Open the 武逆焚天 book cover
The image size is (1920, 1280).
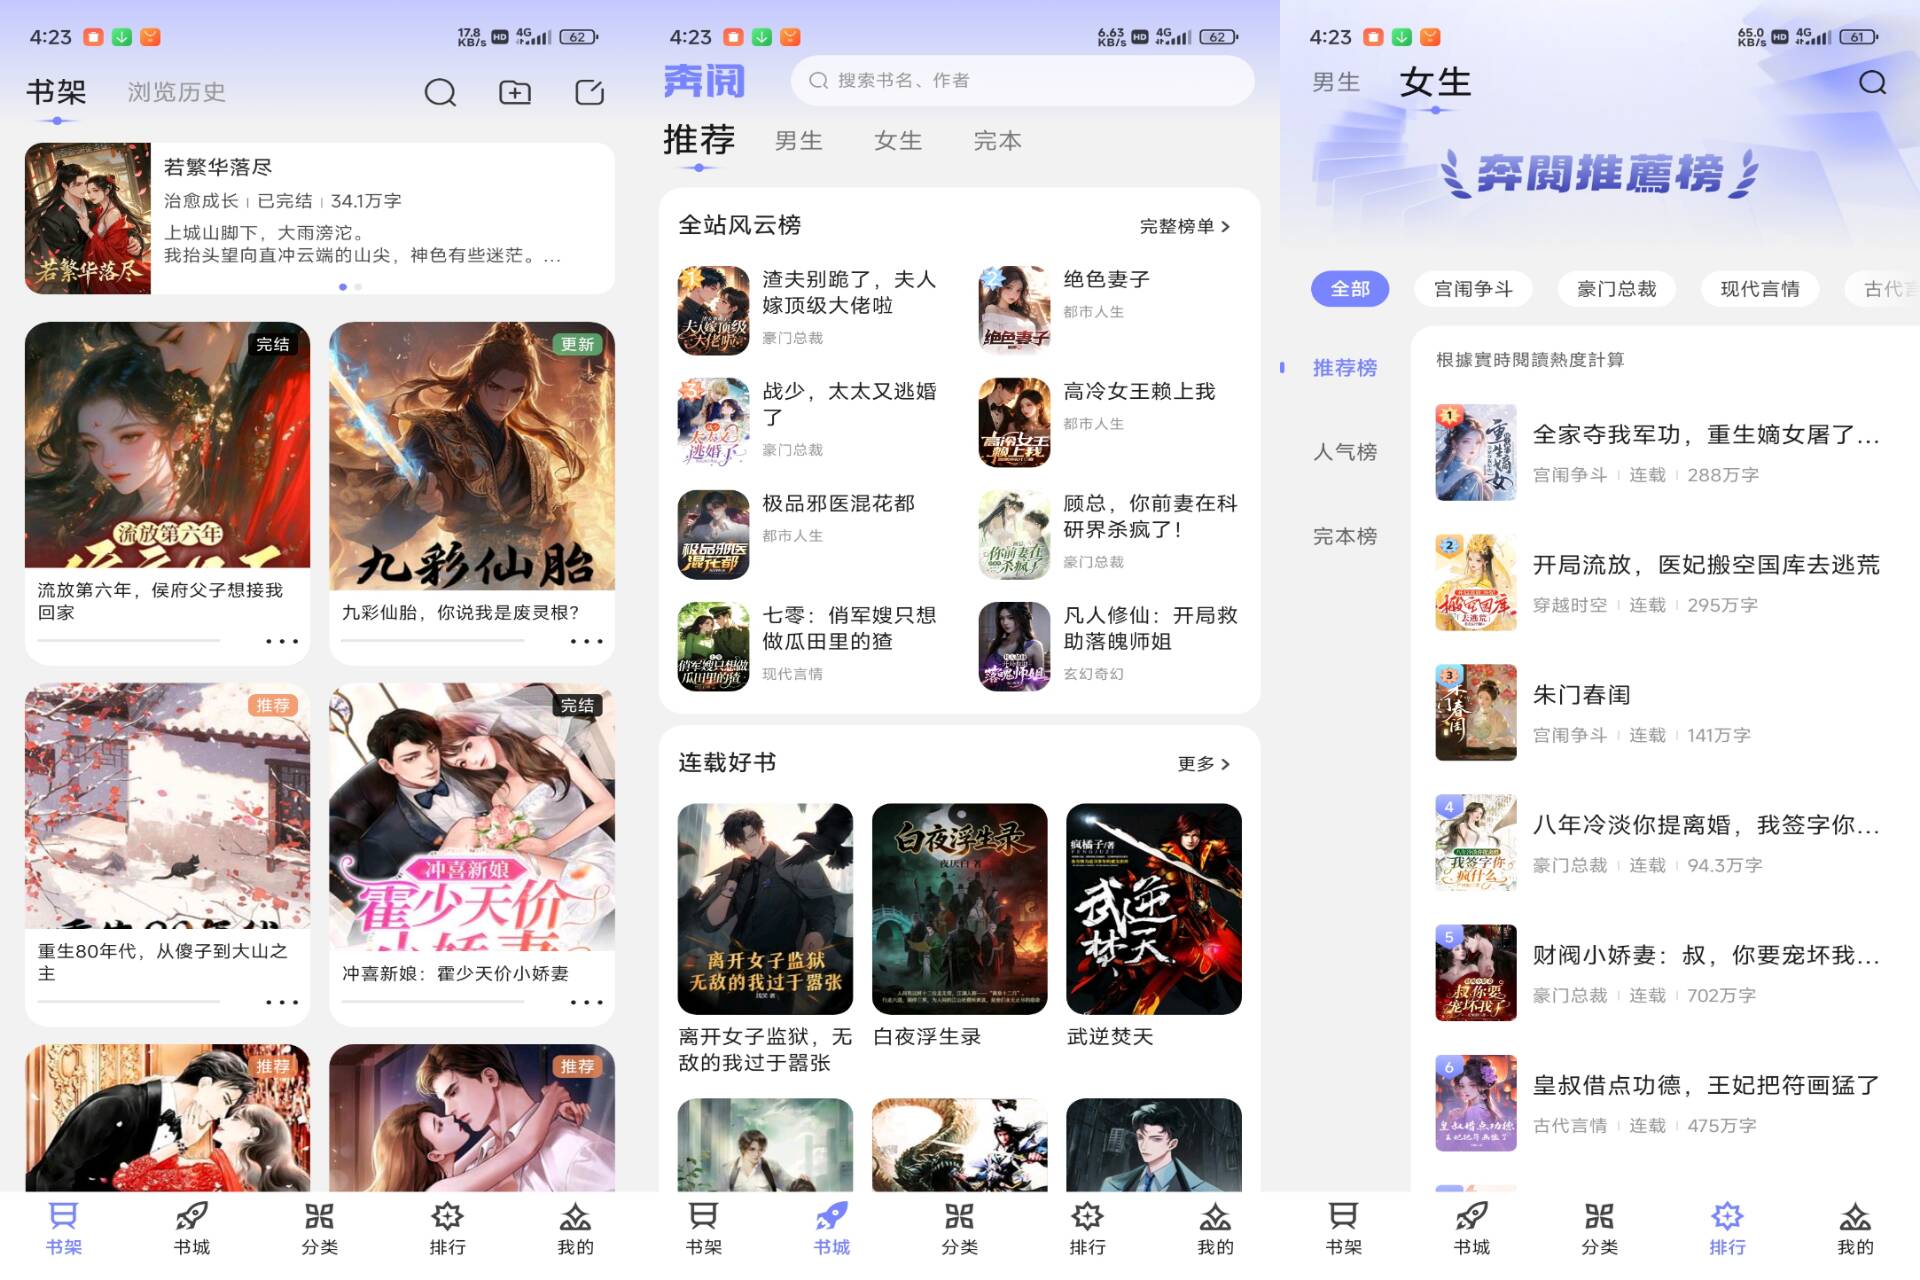1154,909
